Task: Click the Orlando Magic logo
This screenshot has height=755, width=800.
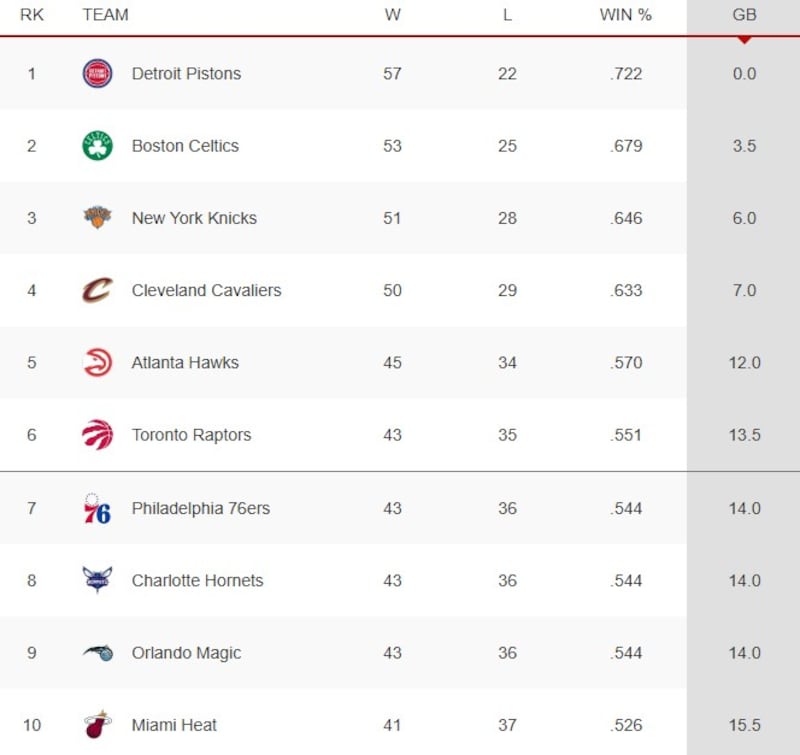Action: [97, 653]
